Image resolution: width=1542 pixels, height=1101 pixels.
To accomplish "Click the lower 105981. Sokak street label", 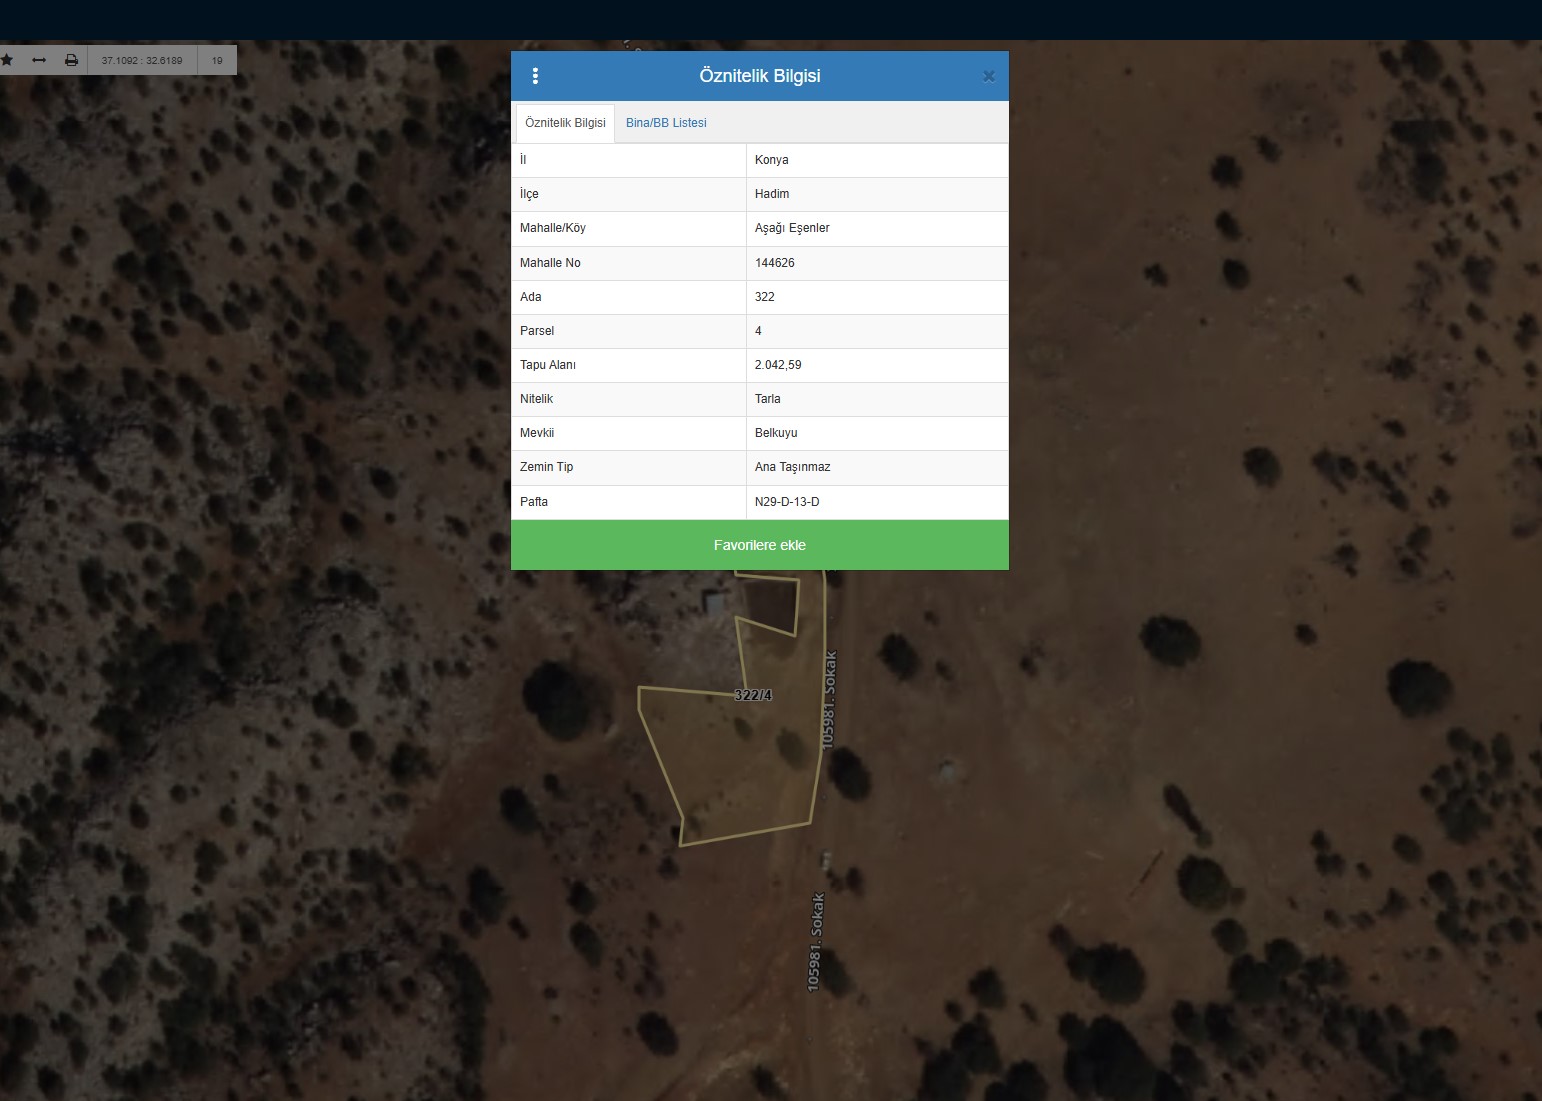I will (817, 942).
